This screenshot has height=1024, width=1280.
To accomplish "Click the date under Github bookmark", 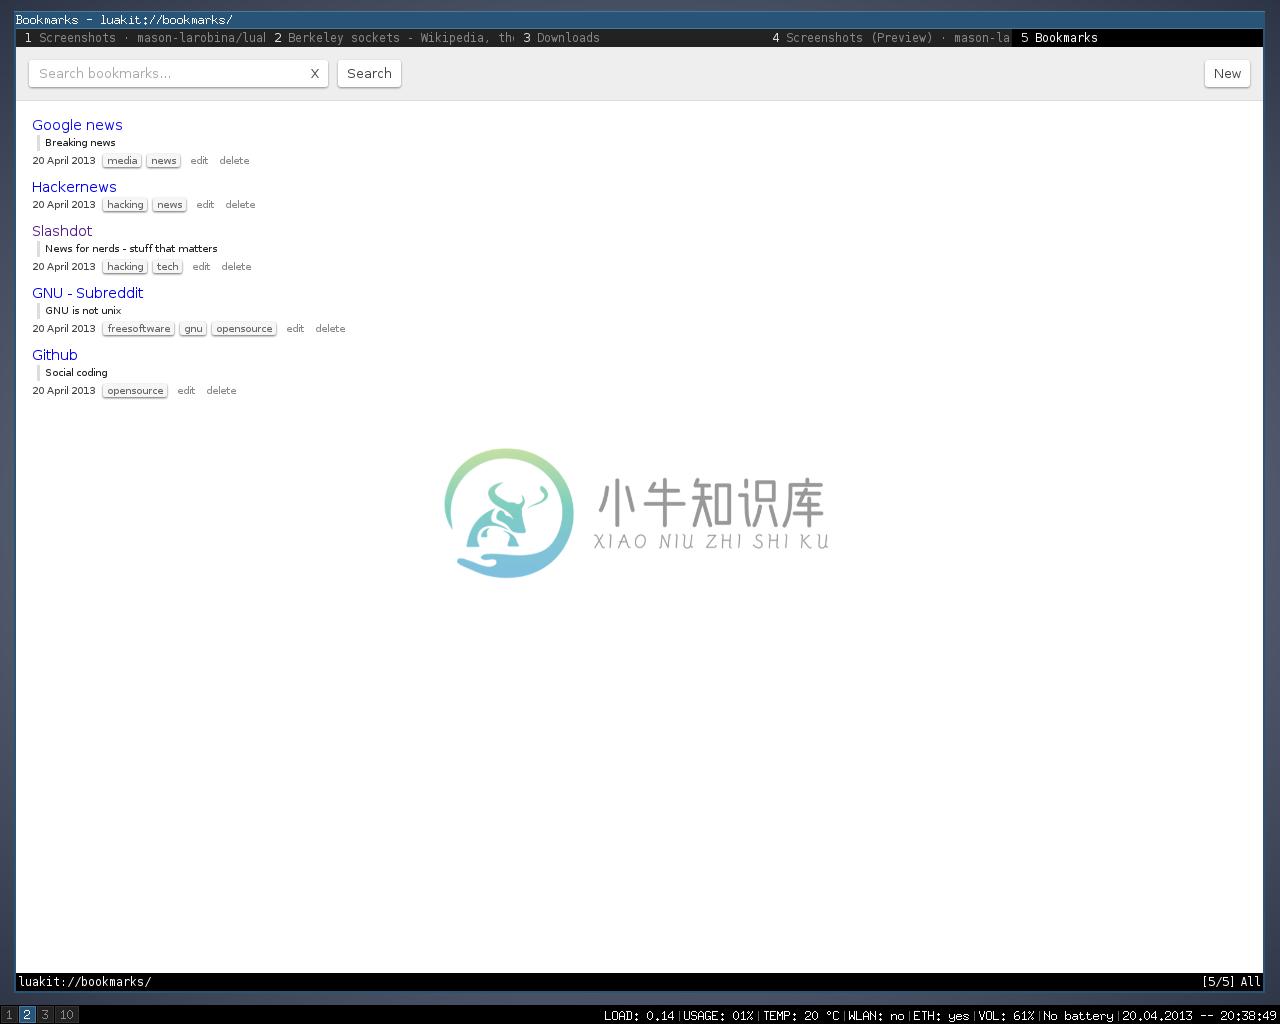I will [64, 391].
